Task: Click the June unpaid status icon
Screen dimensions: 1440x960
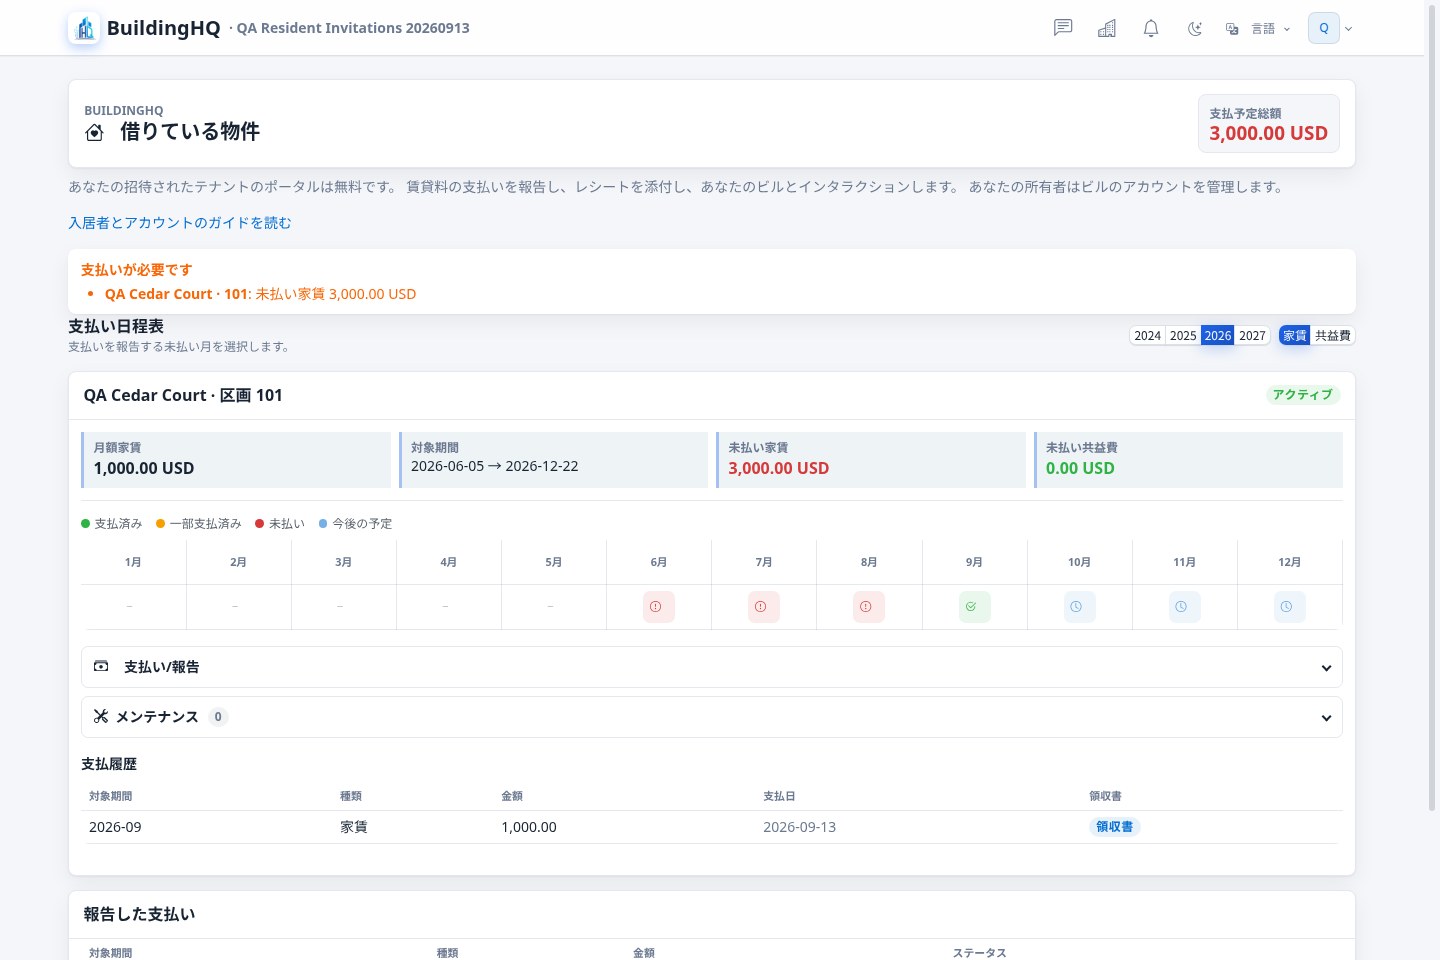Action: (x=658, y=607)
